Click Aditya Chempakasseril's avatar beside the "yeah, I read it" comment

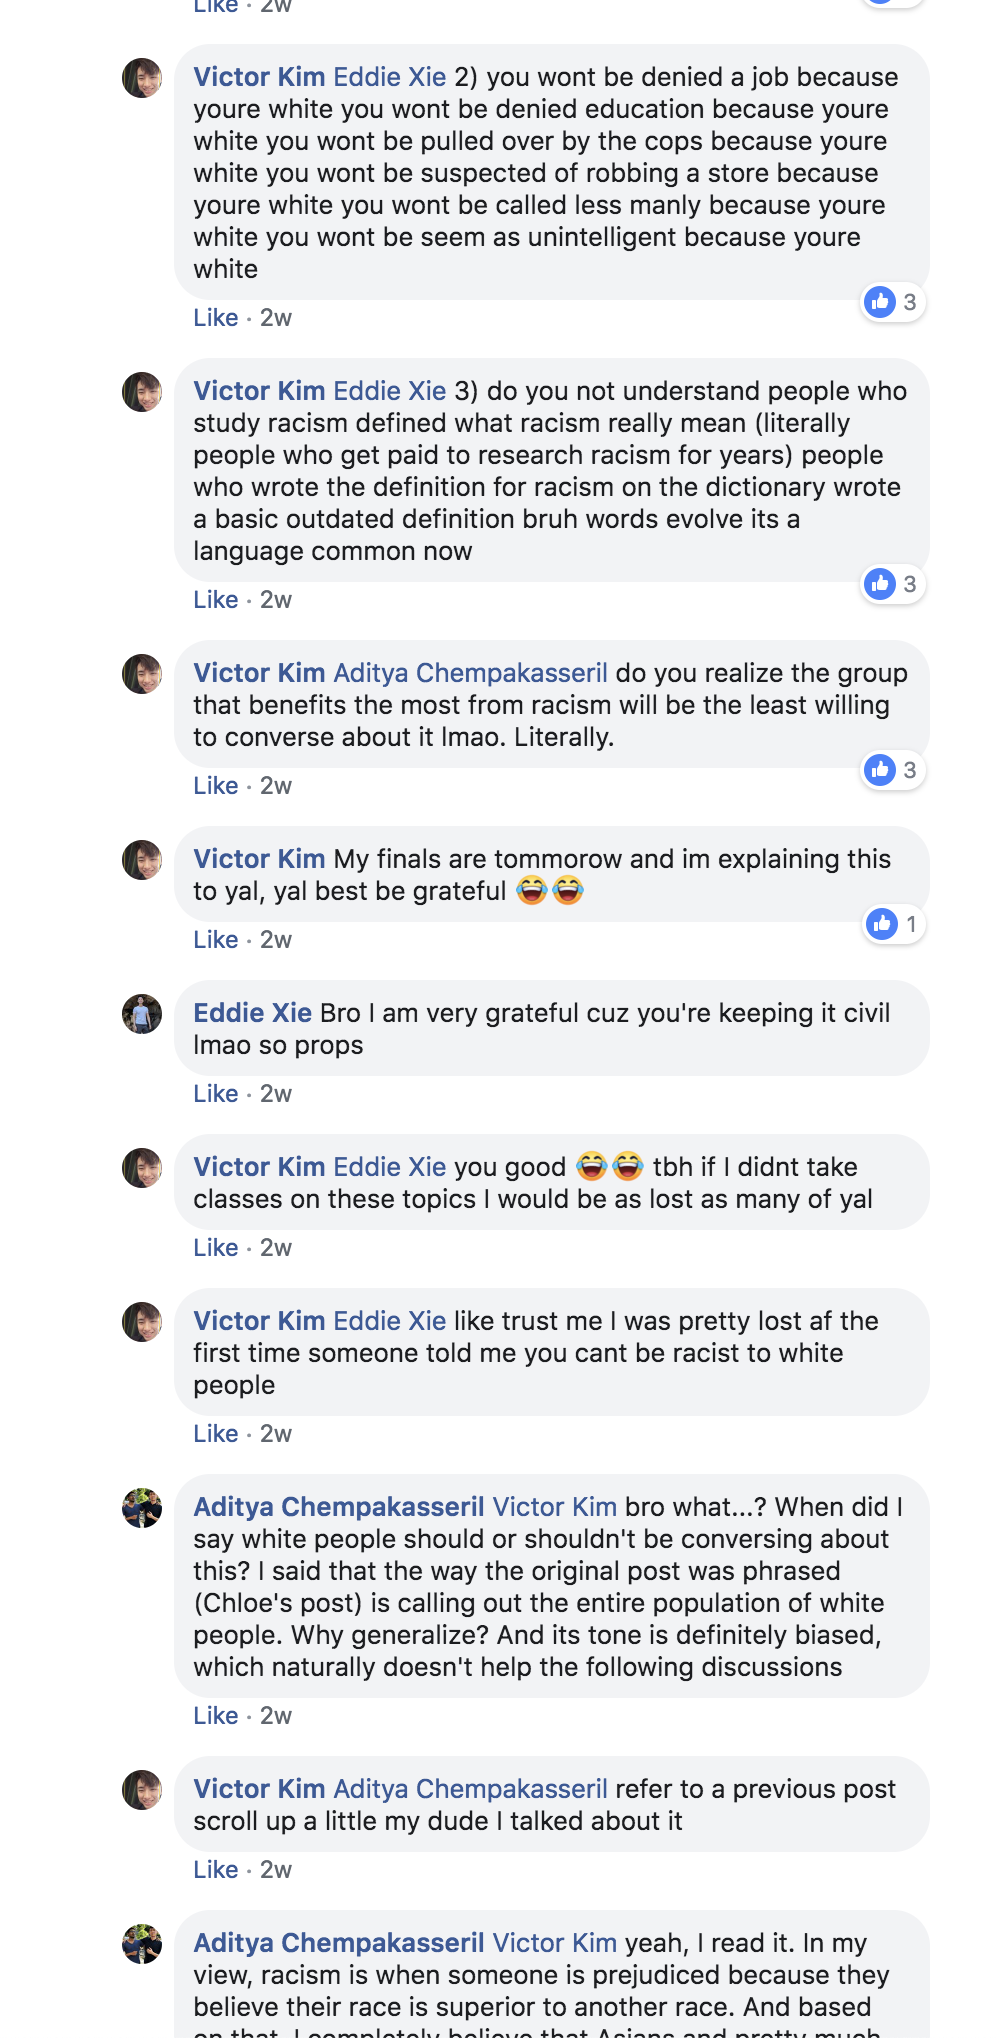coord(142,1944)
